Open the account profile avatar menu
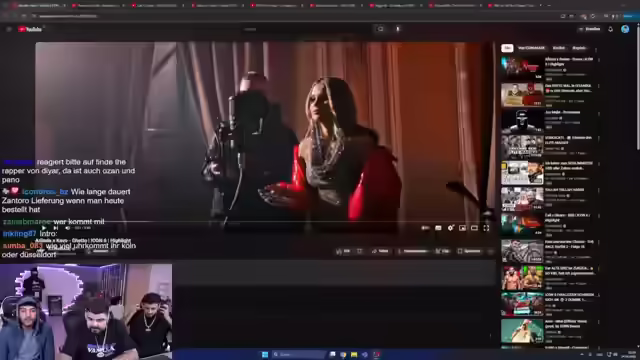This screenshot has width=640, height=360. 625,29
